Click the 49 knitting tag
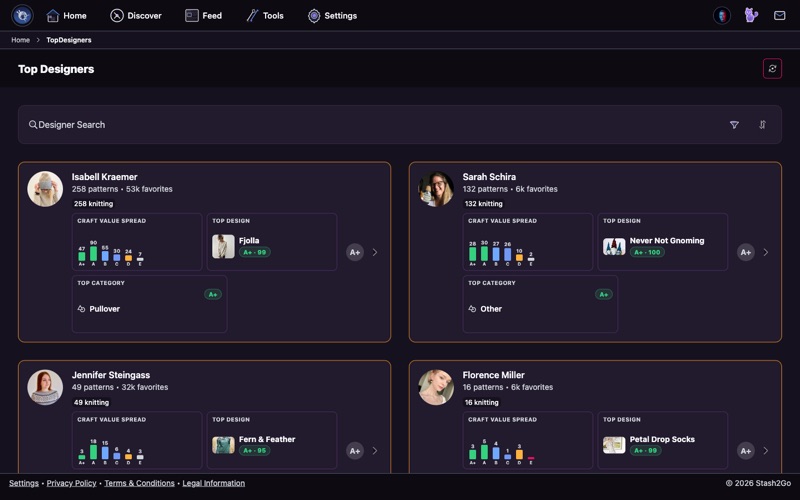 click(91, 402)
